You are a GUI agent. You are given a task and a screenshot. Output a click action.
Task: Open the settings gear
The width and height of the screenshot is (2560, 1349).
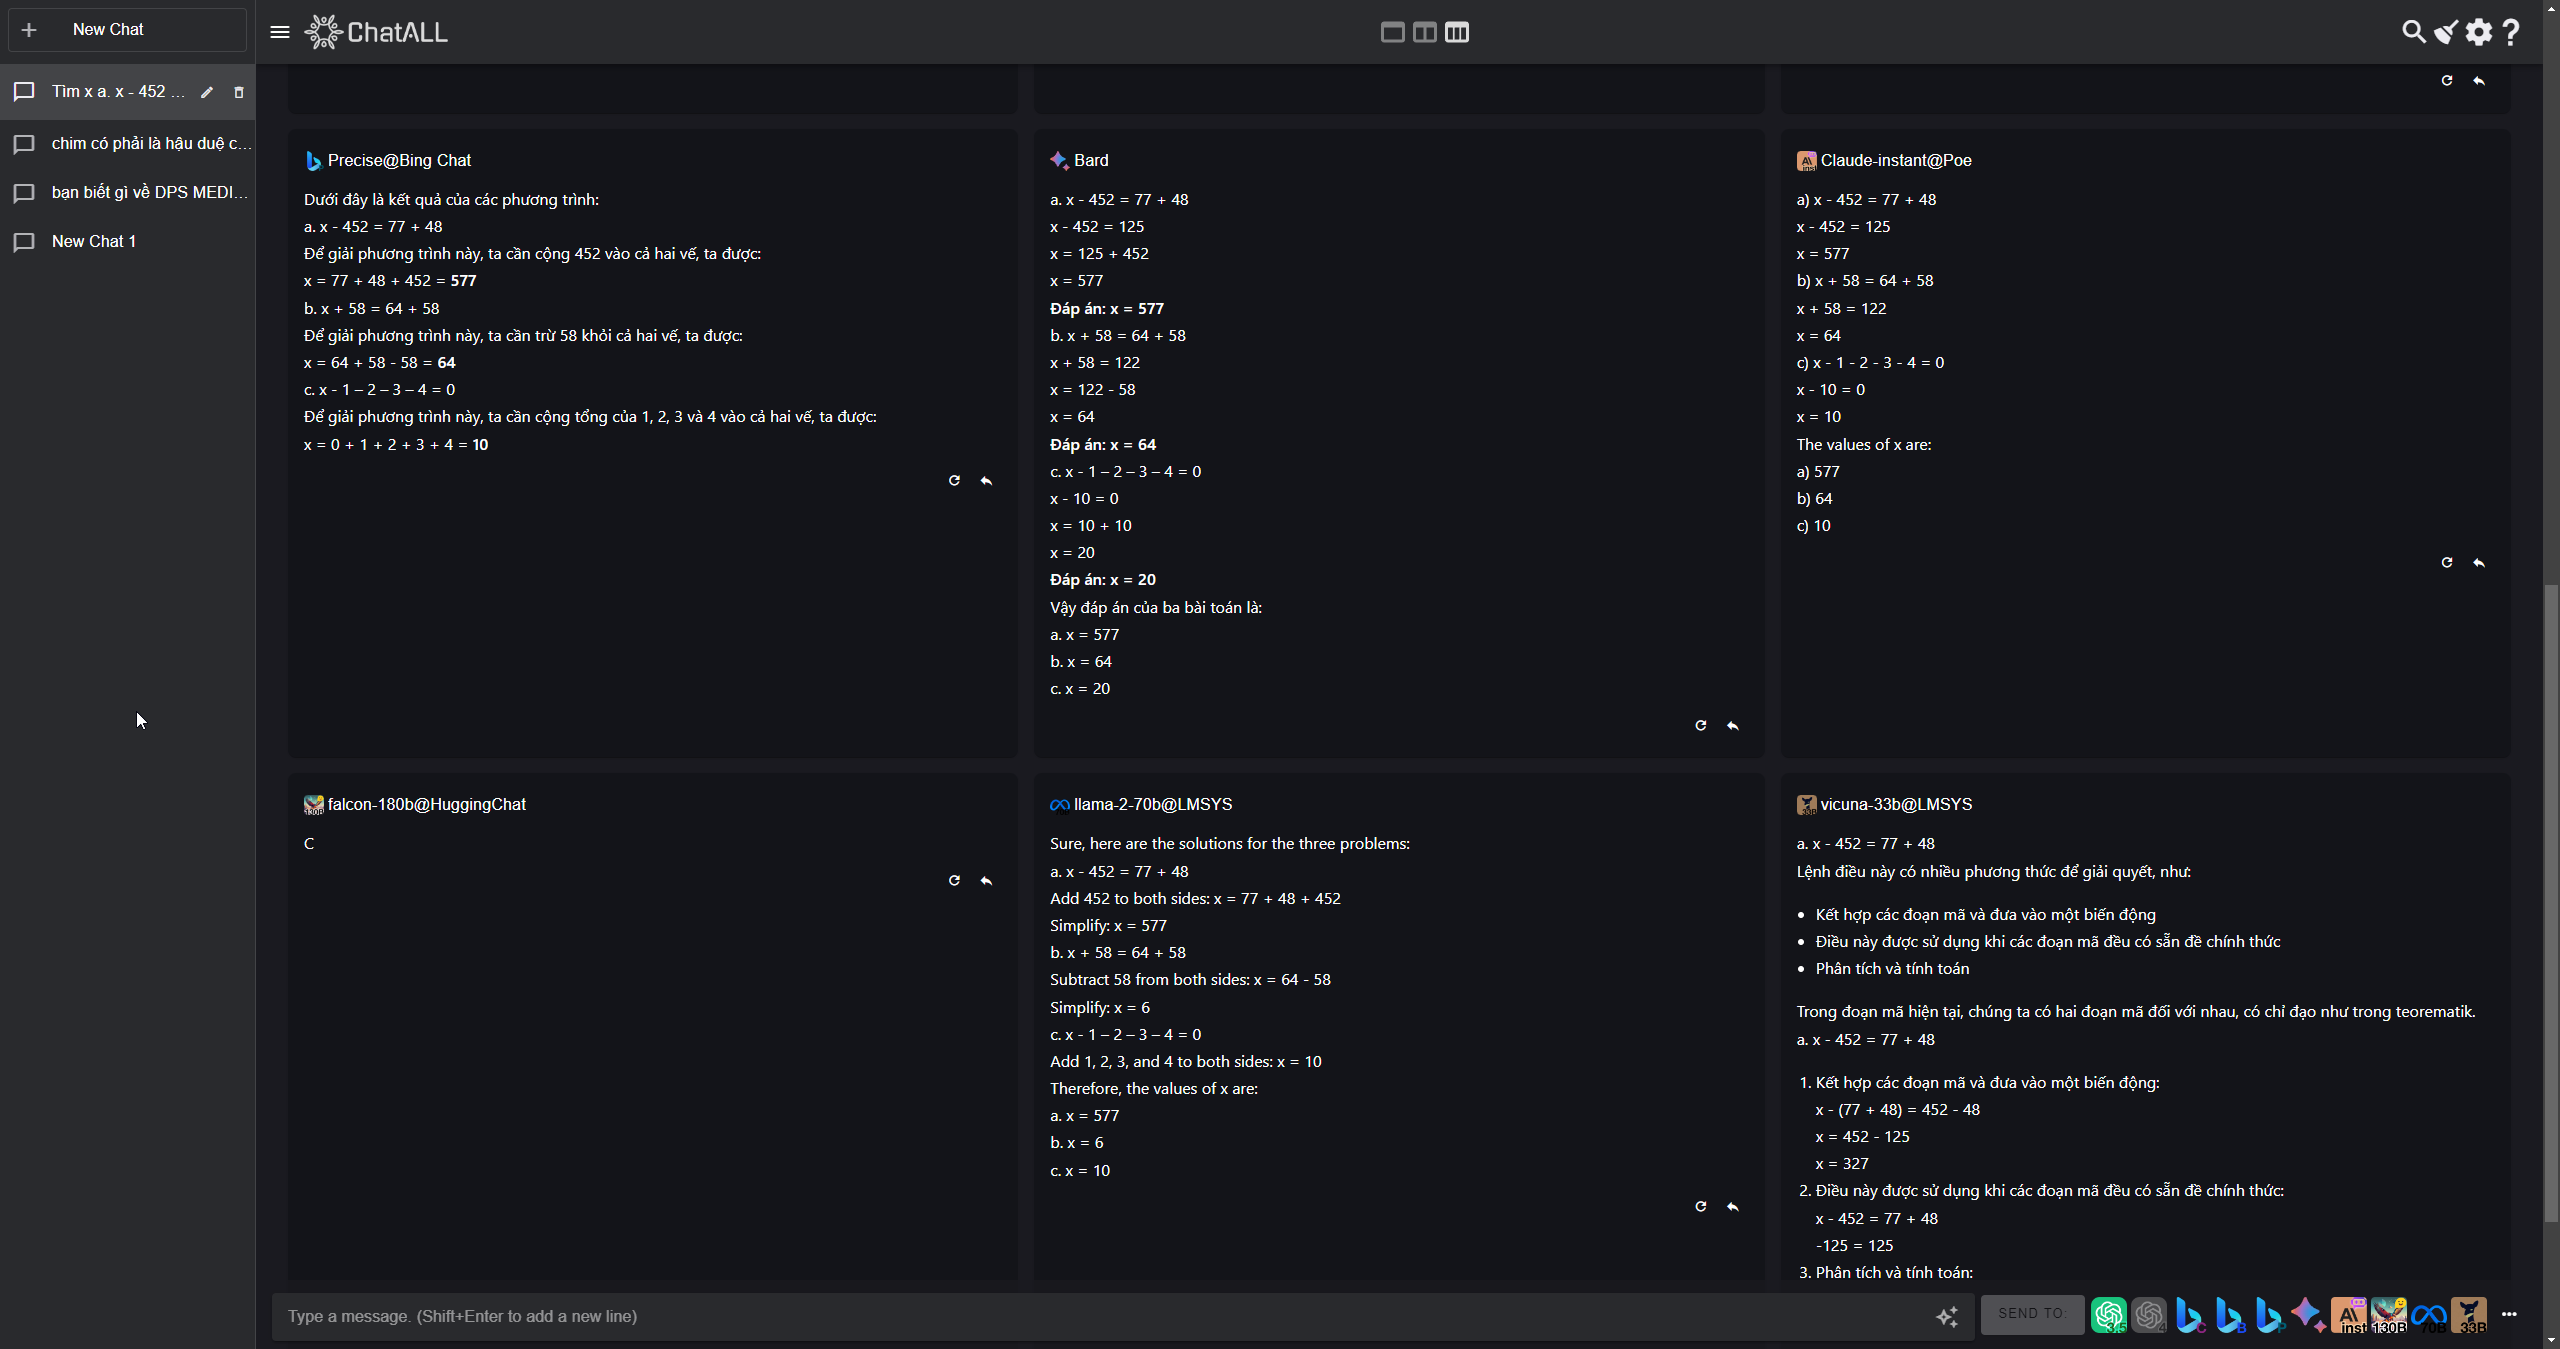[2479, 32]
